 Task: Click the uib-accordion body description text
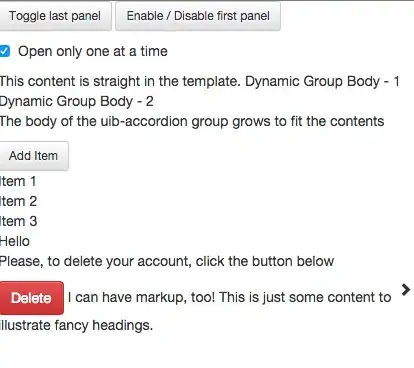[192, 121]
